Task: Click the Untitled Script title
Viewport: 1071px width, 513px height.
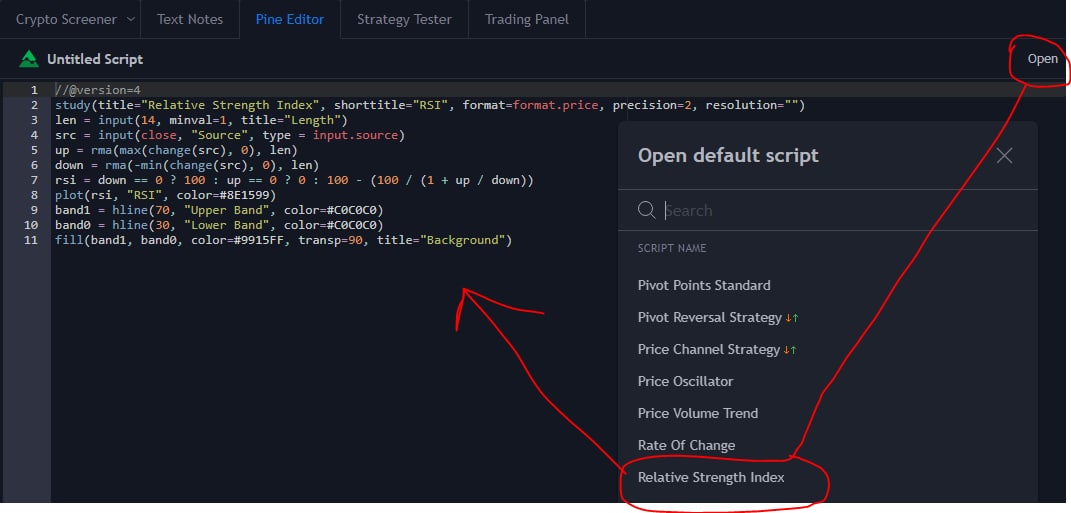Action: point(95,59)
